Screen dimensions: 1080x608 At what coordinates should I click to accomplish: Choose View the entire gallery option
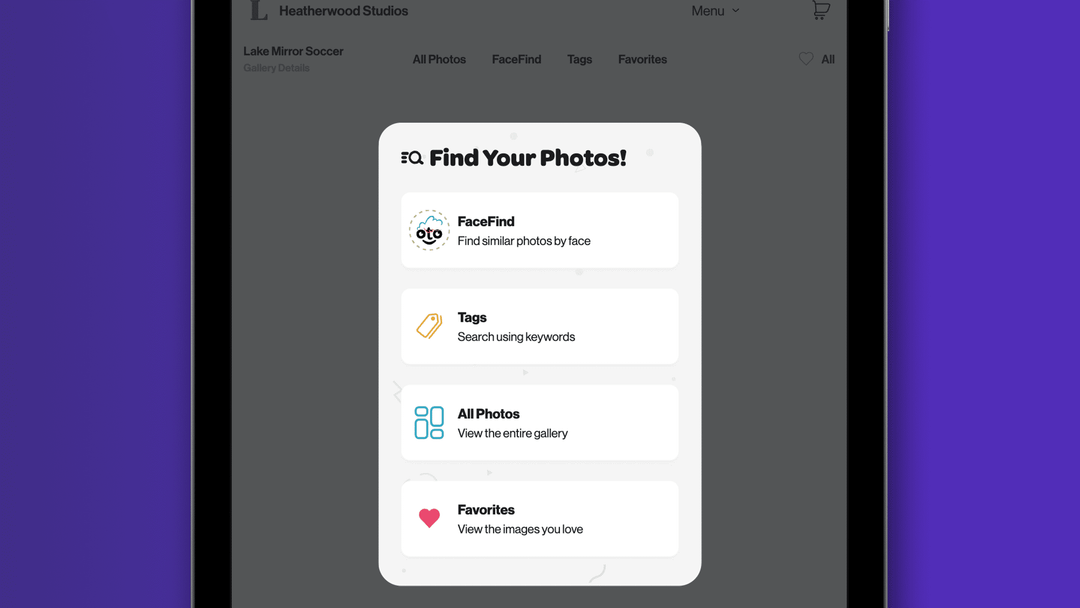539,422
